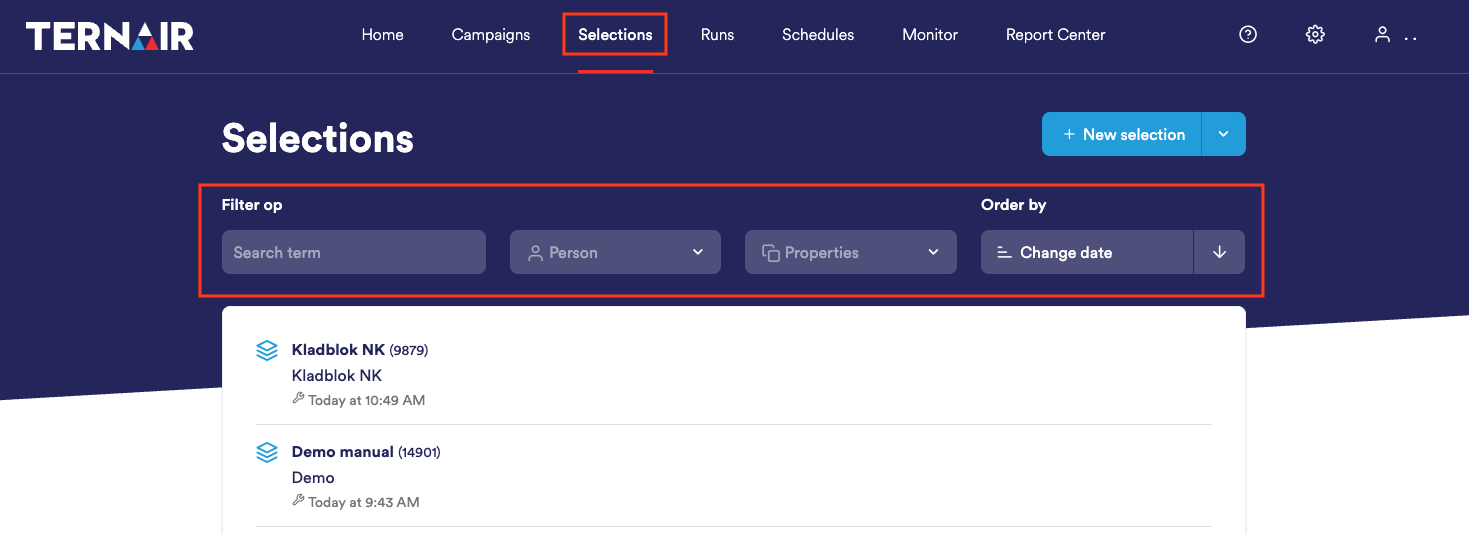Click the user profile icon
This screenshot has height=534, width=1469.
pos(1383,35)
